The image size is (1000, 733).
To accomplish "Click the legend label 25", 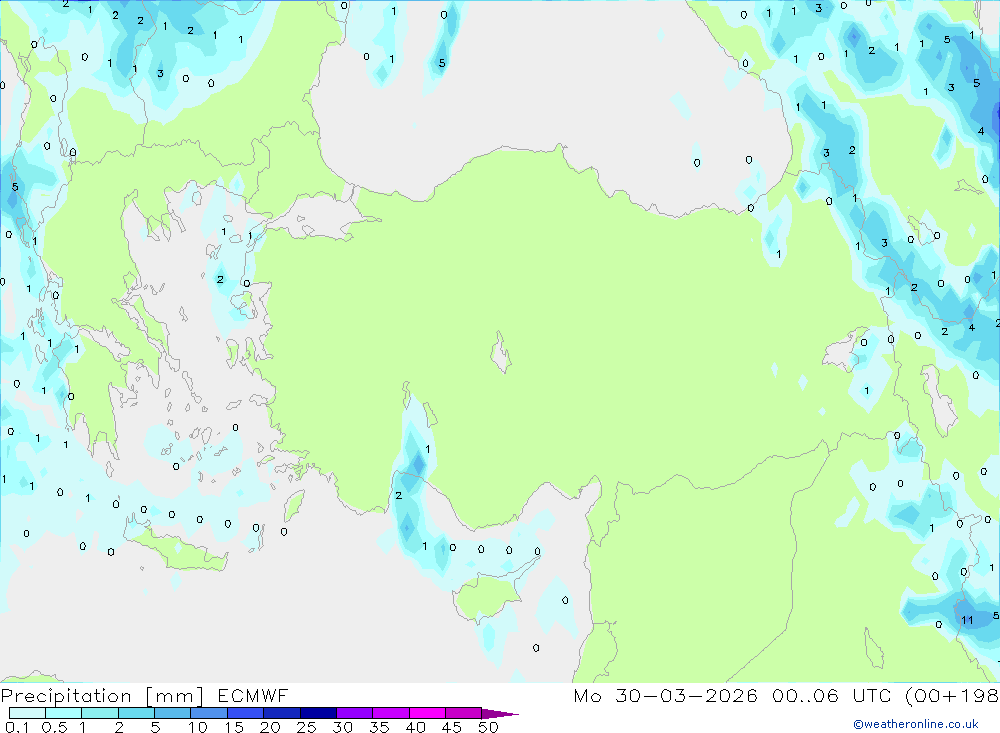I will 306,727.
